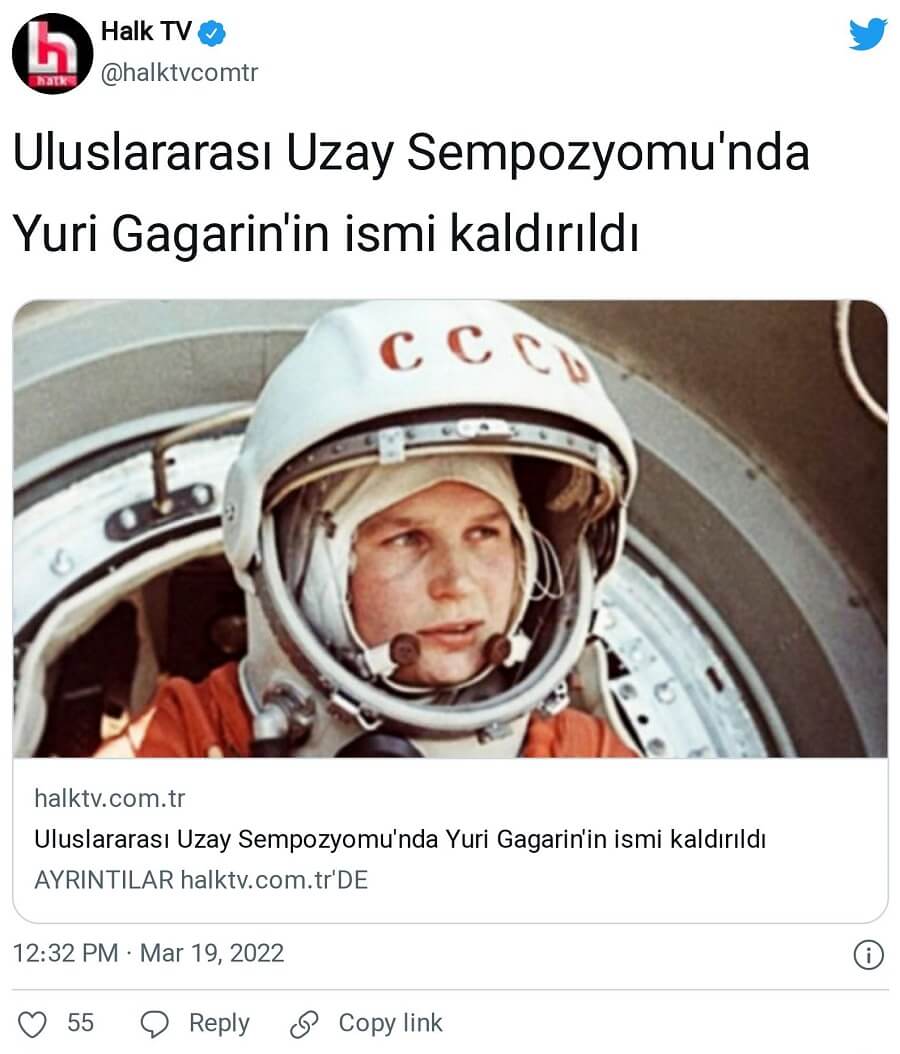Open the link card article headline

[400, 840]
